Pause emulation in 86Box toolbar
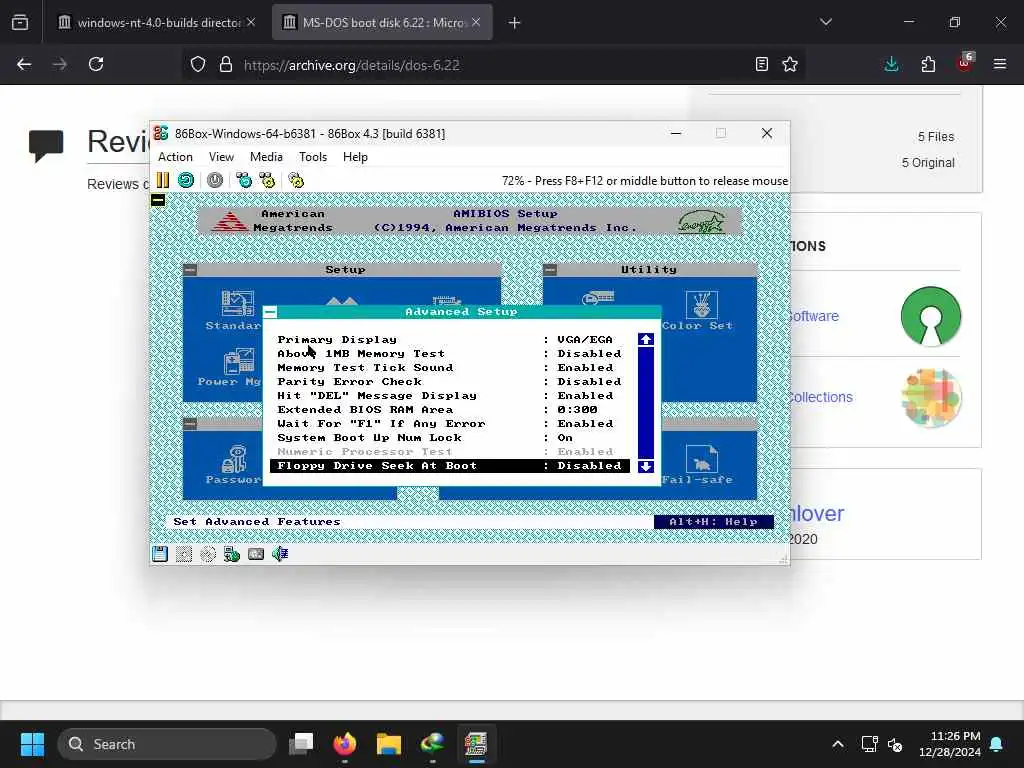 (x=163, y=180)
